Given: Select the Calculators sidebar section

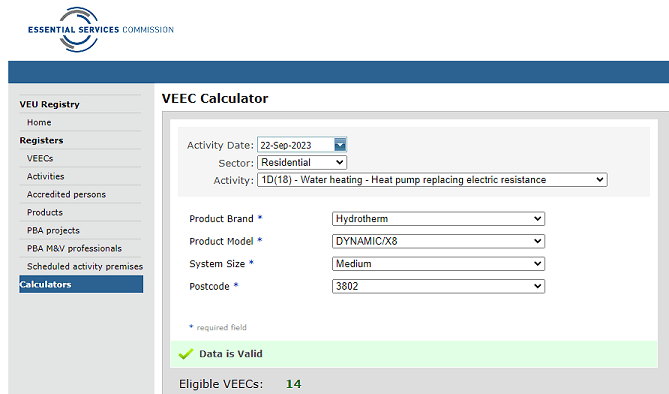Looking at the screenshot, I should pos(81,284).
